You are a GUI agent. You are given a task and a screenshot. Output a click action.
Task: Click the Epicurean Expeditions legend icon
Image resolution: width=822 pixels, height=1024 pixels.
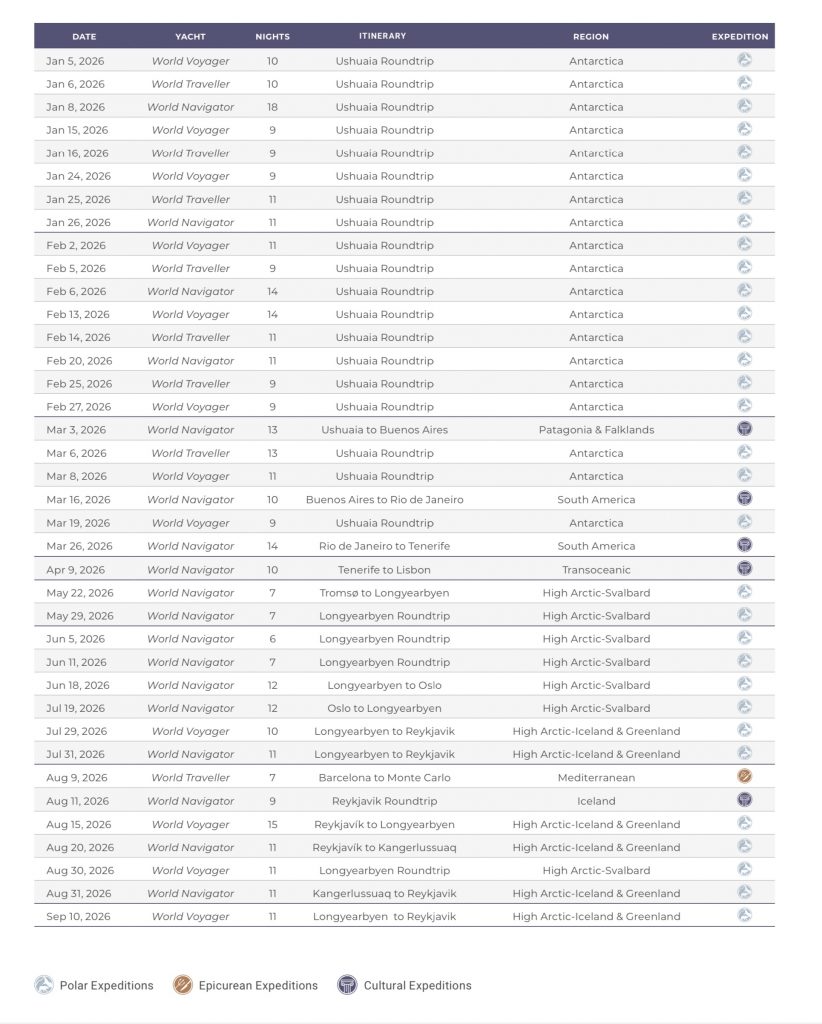tap(181, 985)
